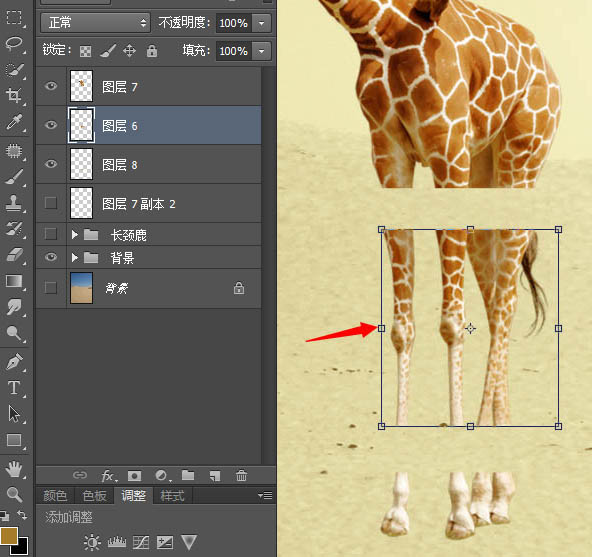Select the Pen tool

pos(14,362)
